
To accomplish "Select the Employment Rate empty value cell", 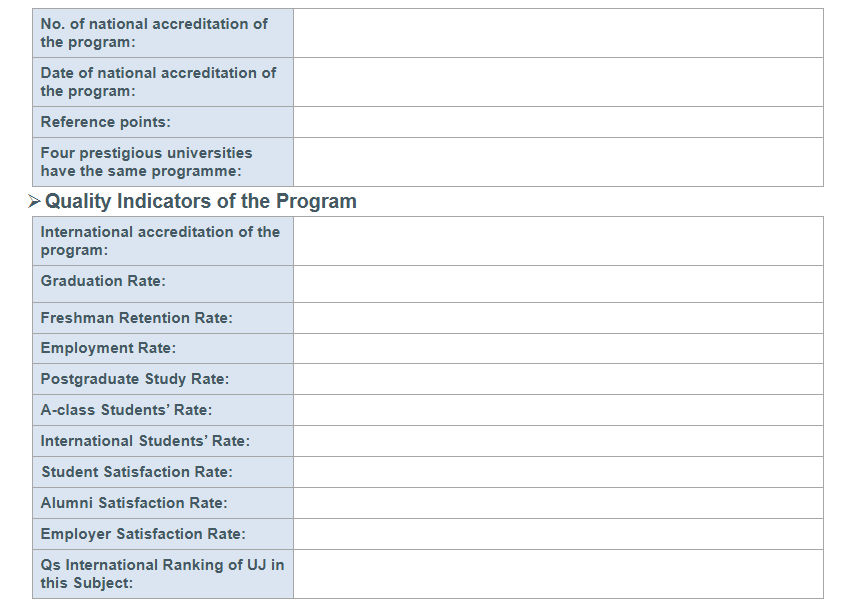I will point(558,348).
